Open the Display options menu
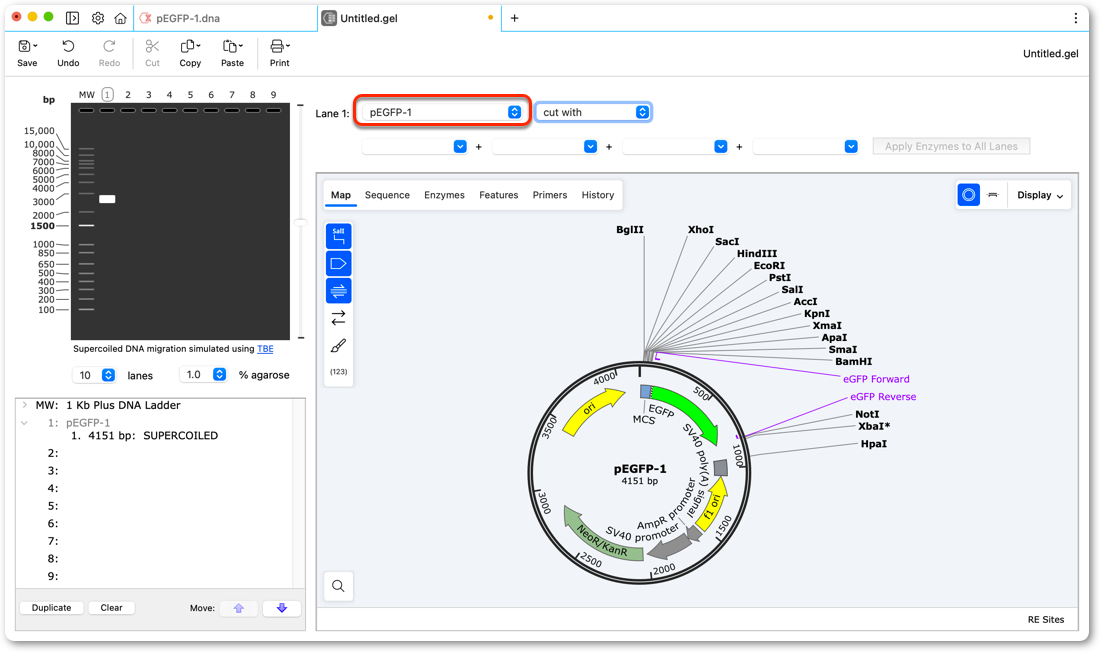The image size is (1100, 652). click(x=1040, y=195)
